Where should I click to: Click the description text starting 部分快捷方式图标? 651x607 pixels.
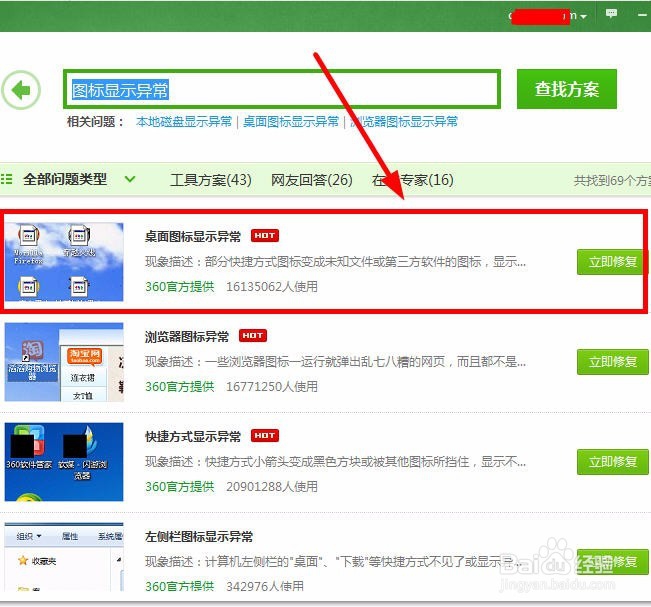point(365,262)
